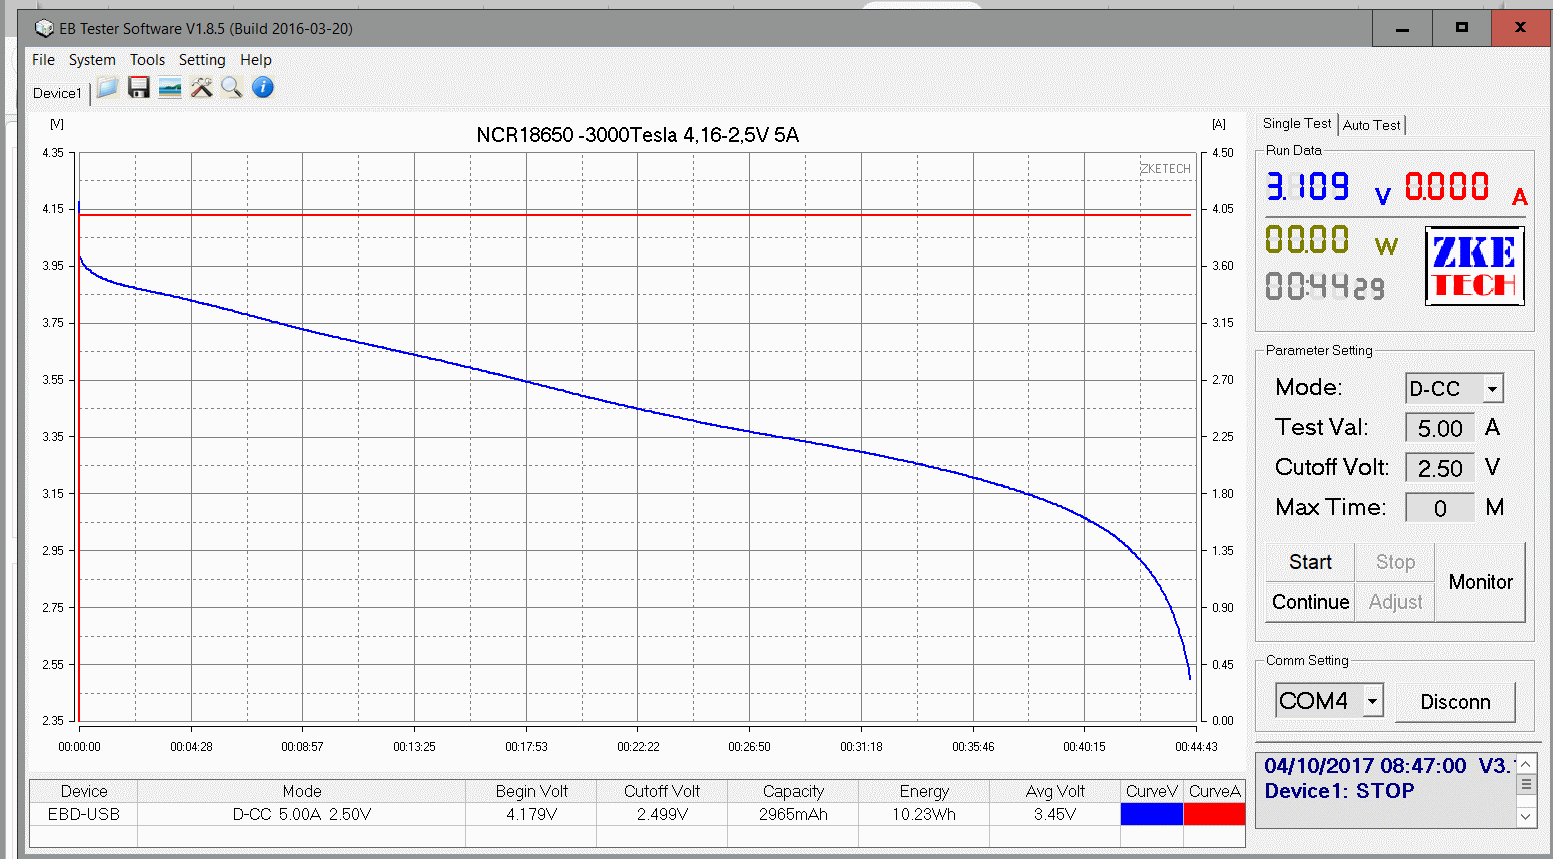Select the Device1 tab
1553x859 pixels.
tap(57, 93)
